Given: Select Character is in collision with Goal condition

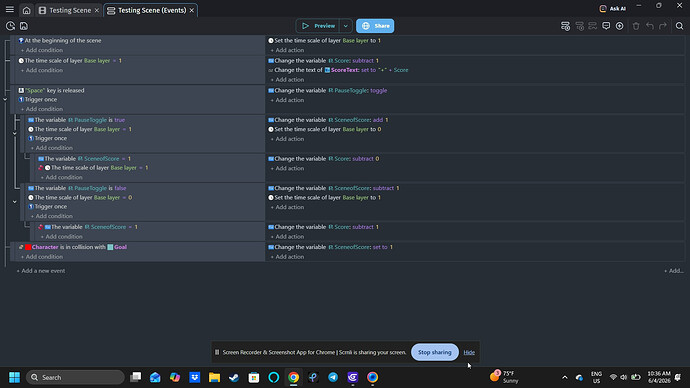Looking at the screenshot, I should pyautogui.click(x=73, y=247).
